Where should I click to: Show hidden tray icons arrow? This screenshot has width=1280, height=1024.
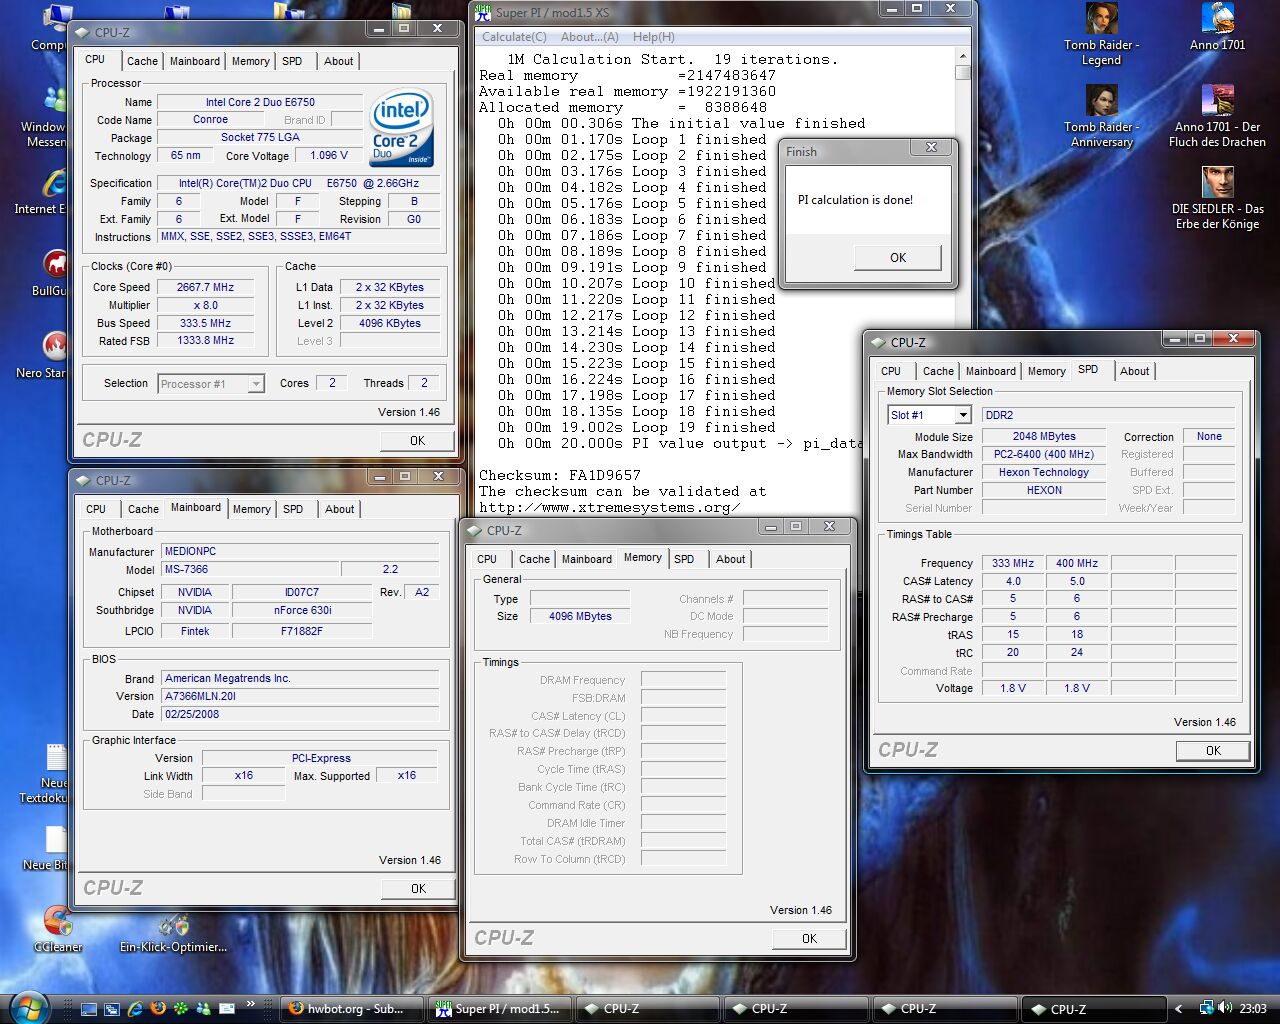click(1179, 1009)
